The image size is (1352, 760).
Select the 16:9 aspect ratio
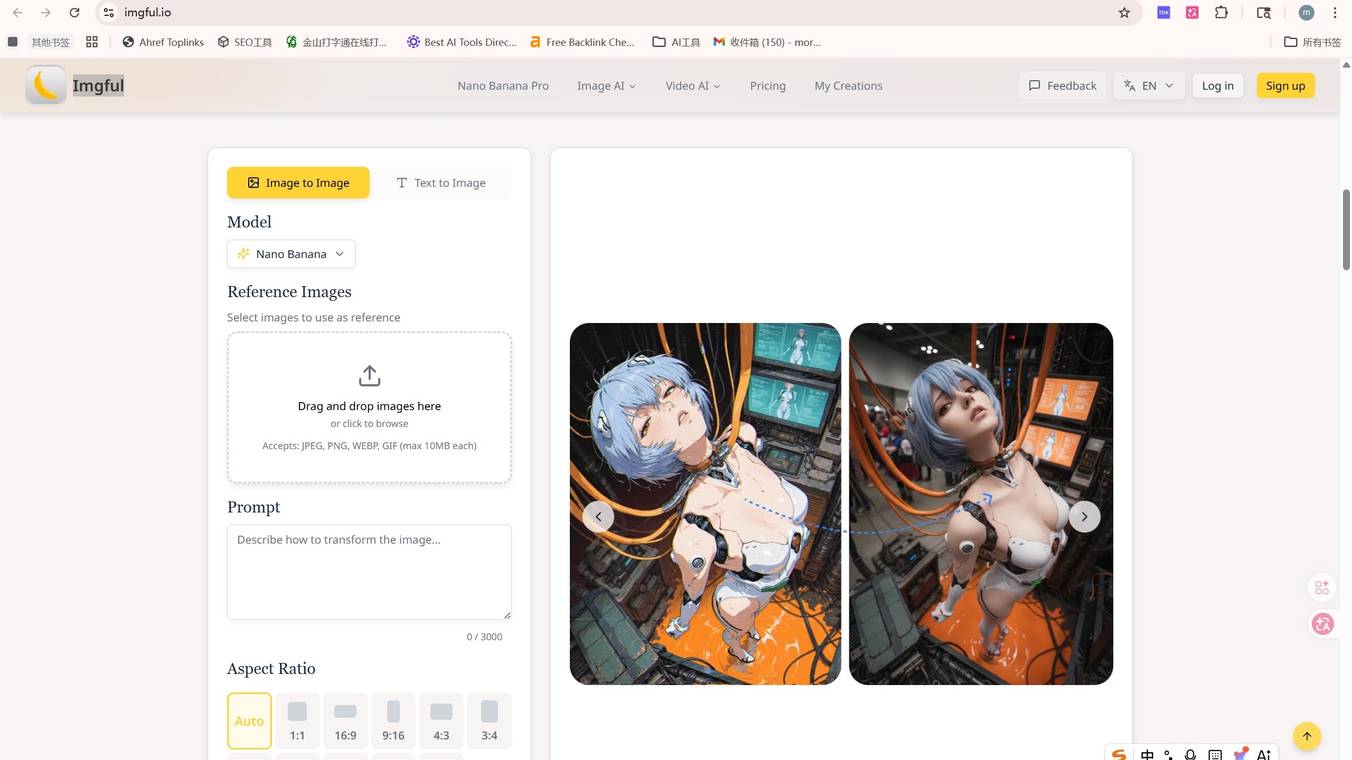point(345,721)
